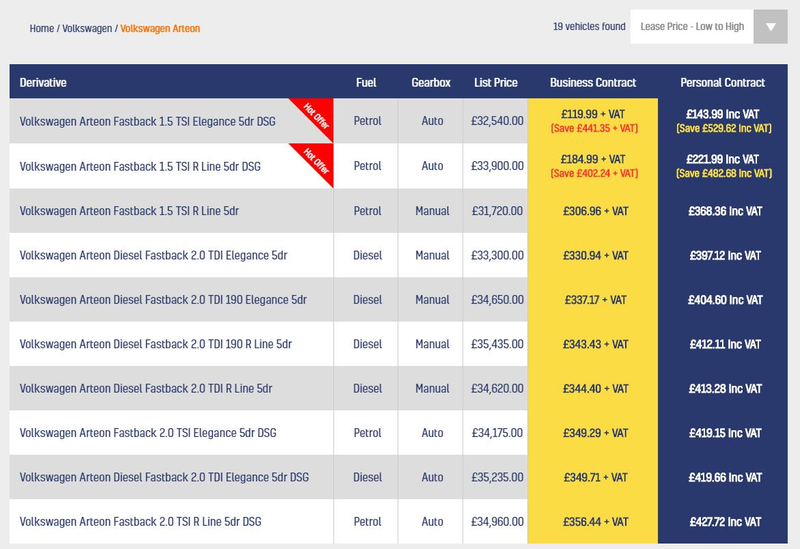Select personal price £397.12 Inc VAT
This screenshot has height=549, width=800.
coord(725,256)
